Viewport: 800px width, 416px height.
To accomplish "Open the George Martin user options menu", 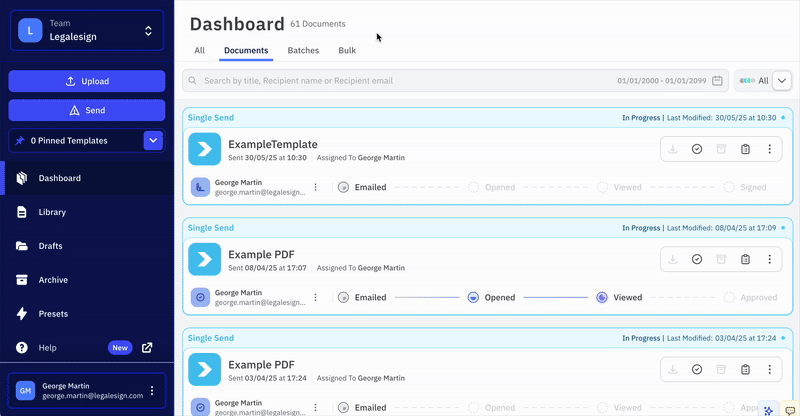I will point(152,390).
